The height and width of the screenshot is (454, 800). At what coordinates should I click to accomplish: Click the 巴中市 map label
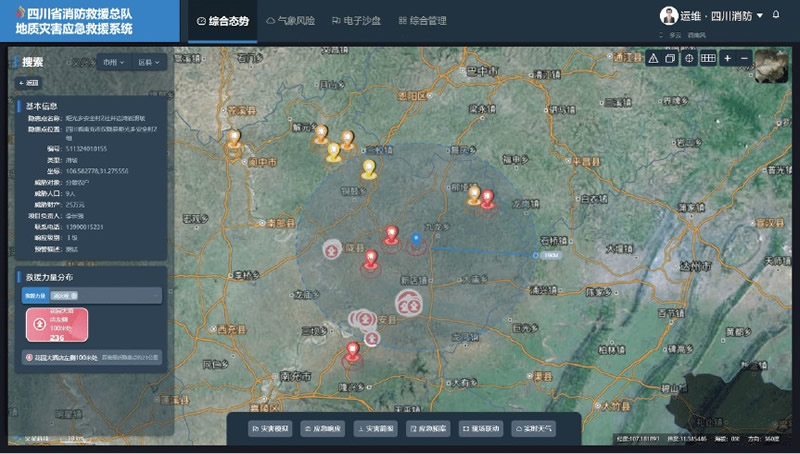(482, 71)
